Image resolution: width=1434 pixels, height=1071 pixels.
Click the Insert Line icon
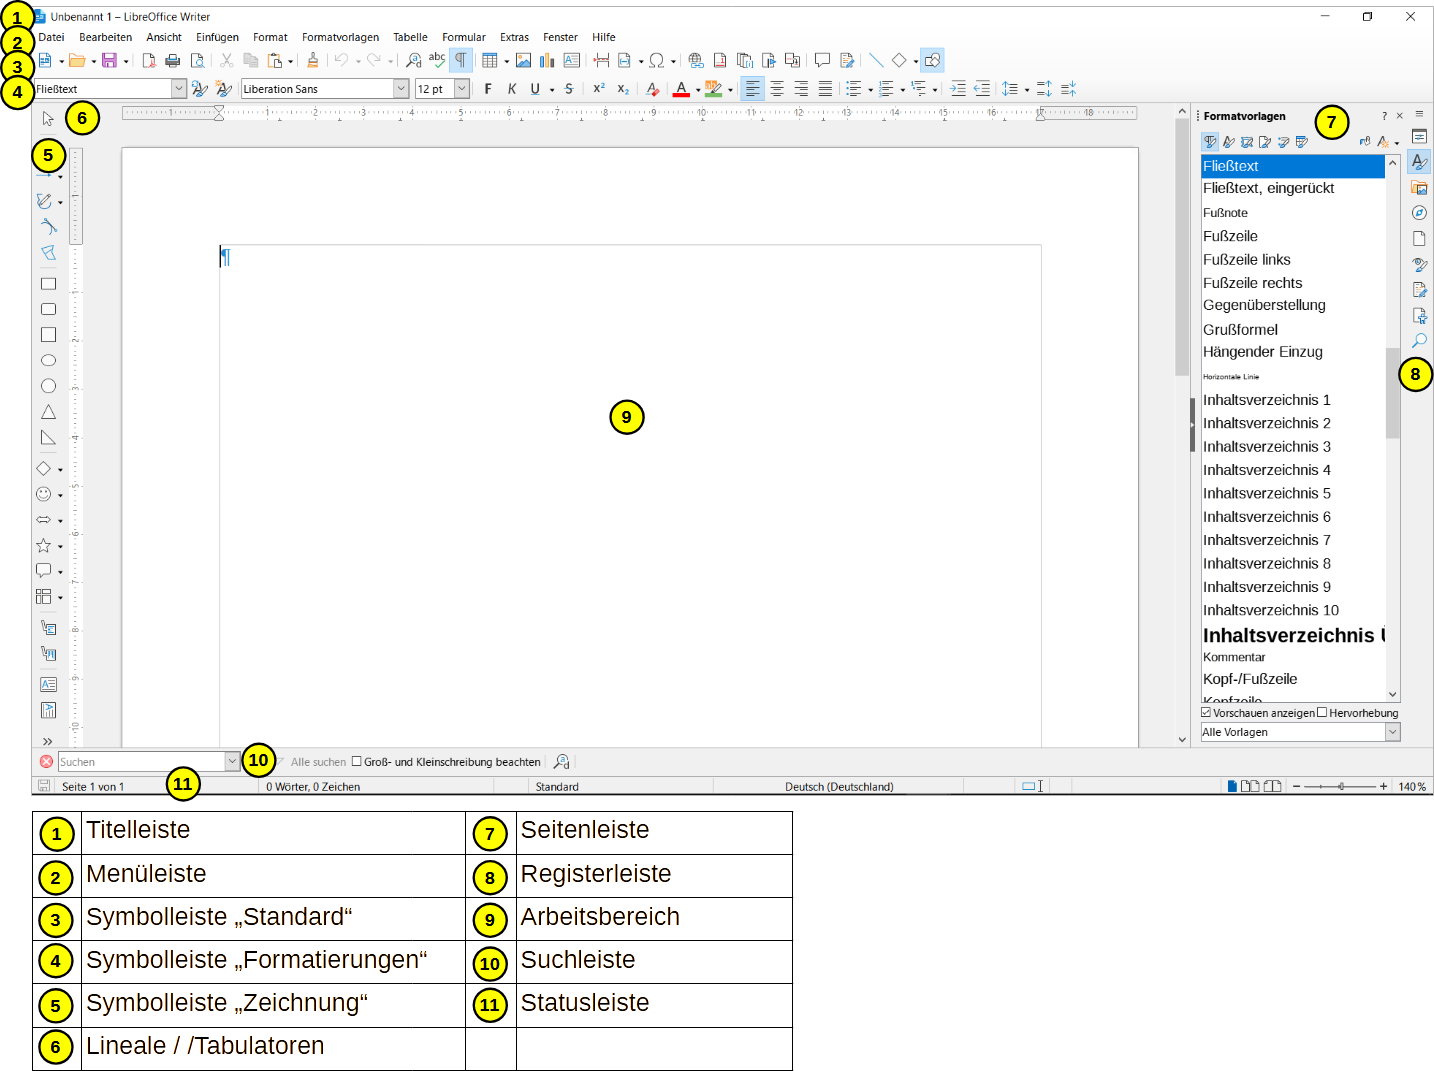[876, 61]
